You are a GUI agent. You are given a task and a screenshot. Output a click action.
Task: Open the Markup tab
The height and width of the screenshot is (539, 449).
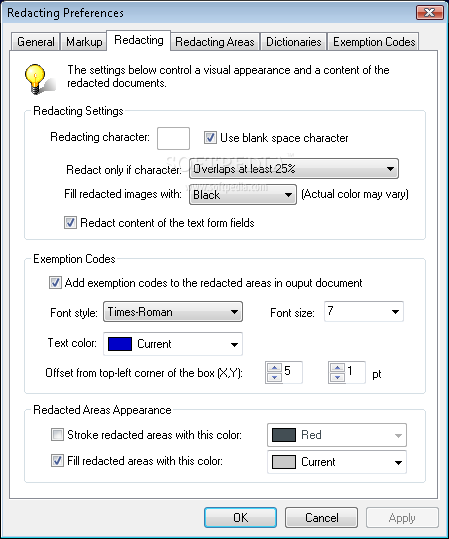point(84,42)
